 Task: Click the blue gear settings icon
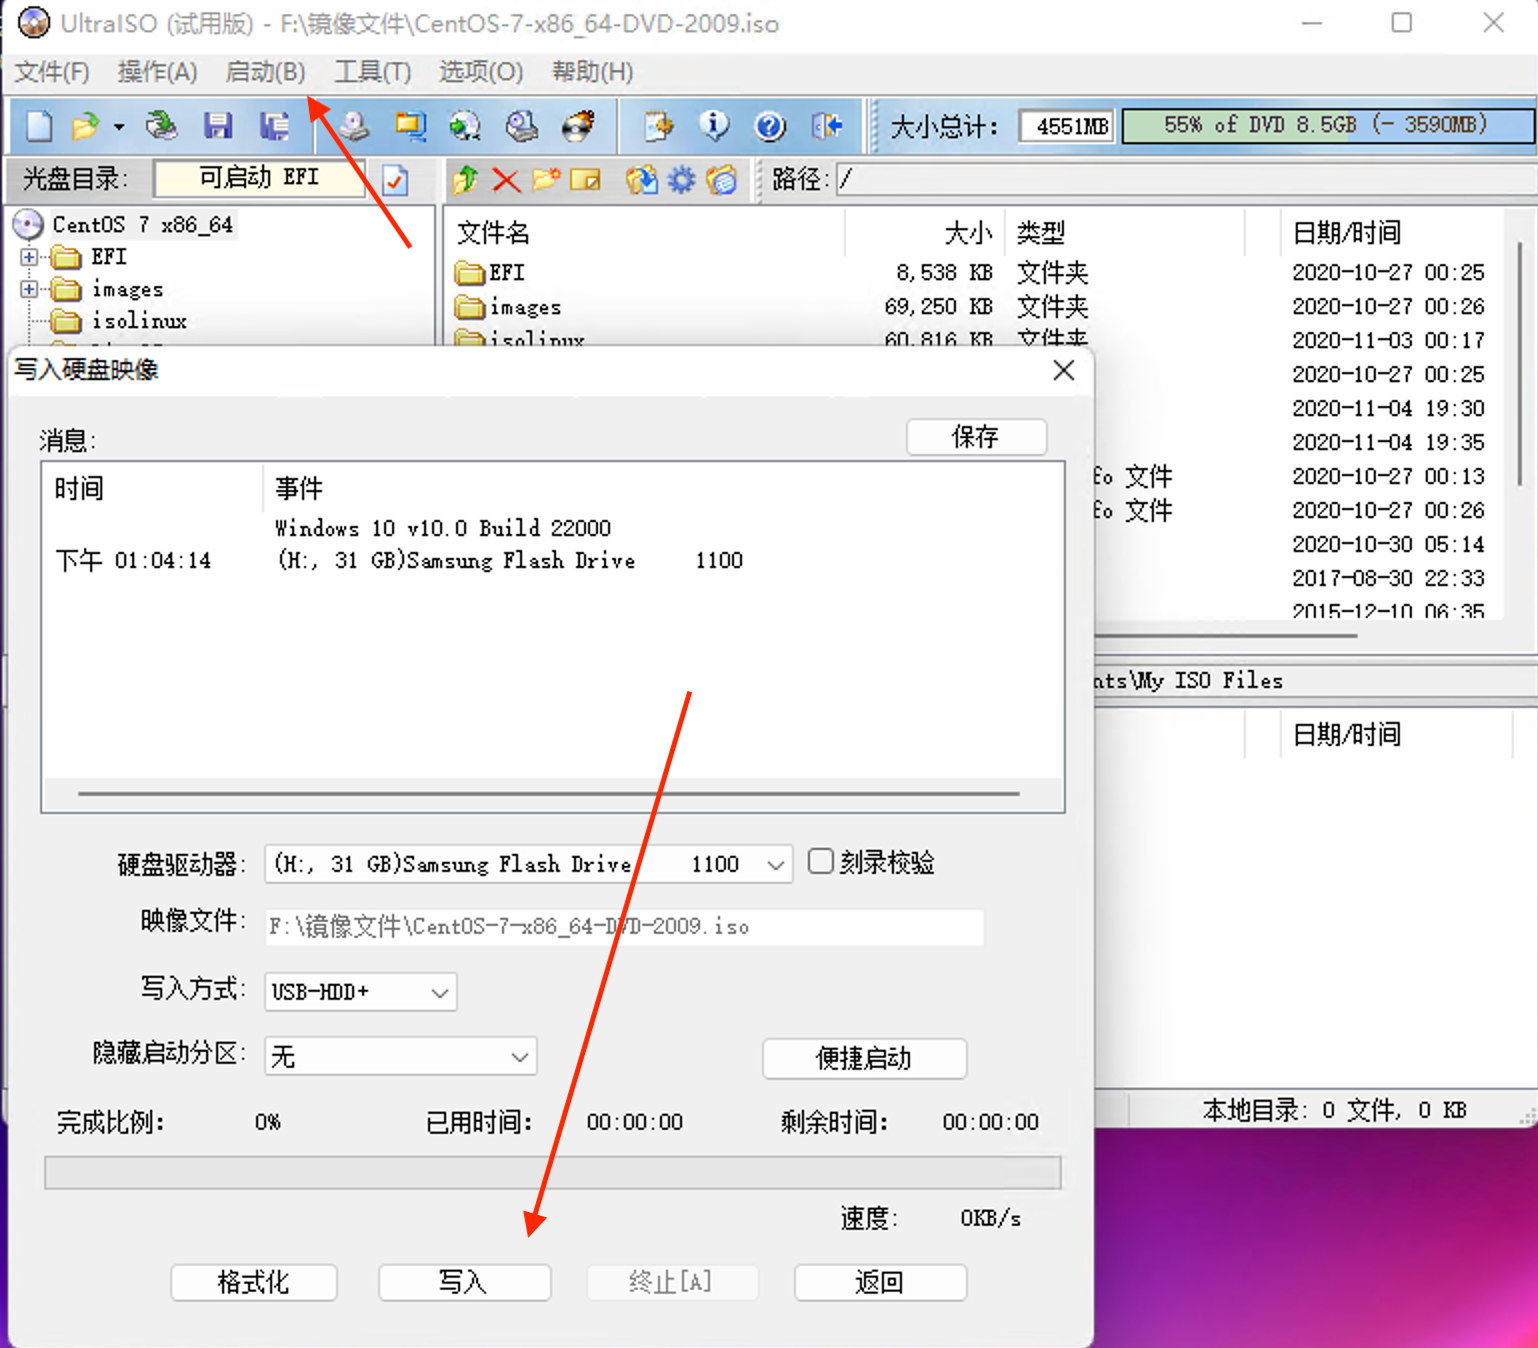681,180
